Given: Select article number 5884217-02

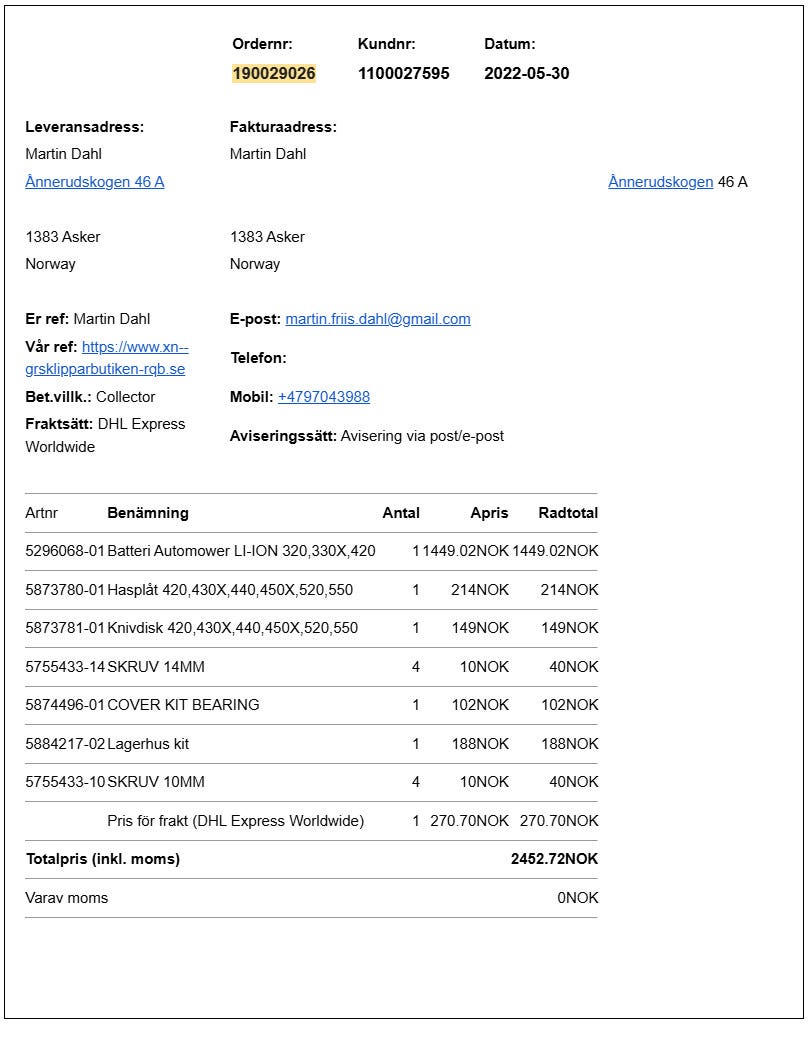Looking at the screenshot, I should (65, 744).
